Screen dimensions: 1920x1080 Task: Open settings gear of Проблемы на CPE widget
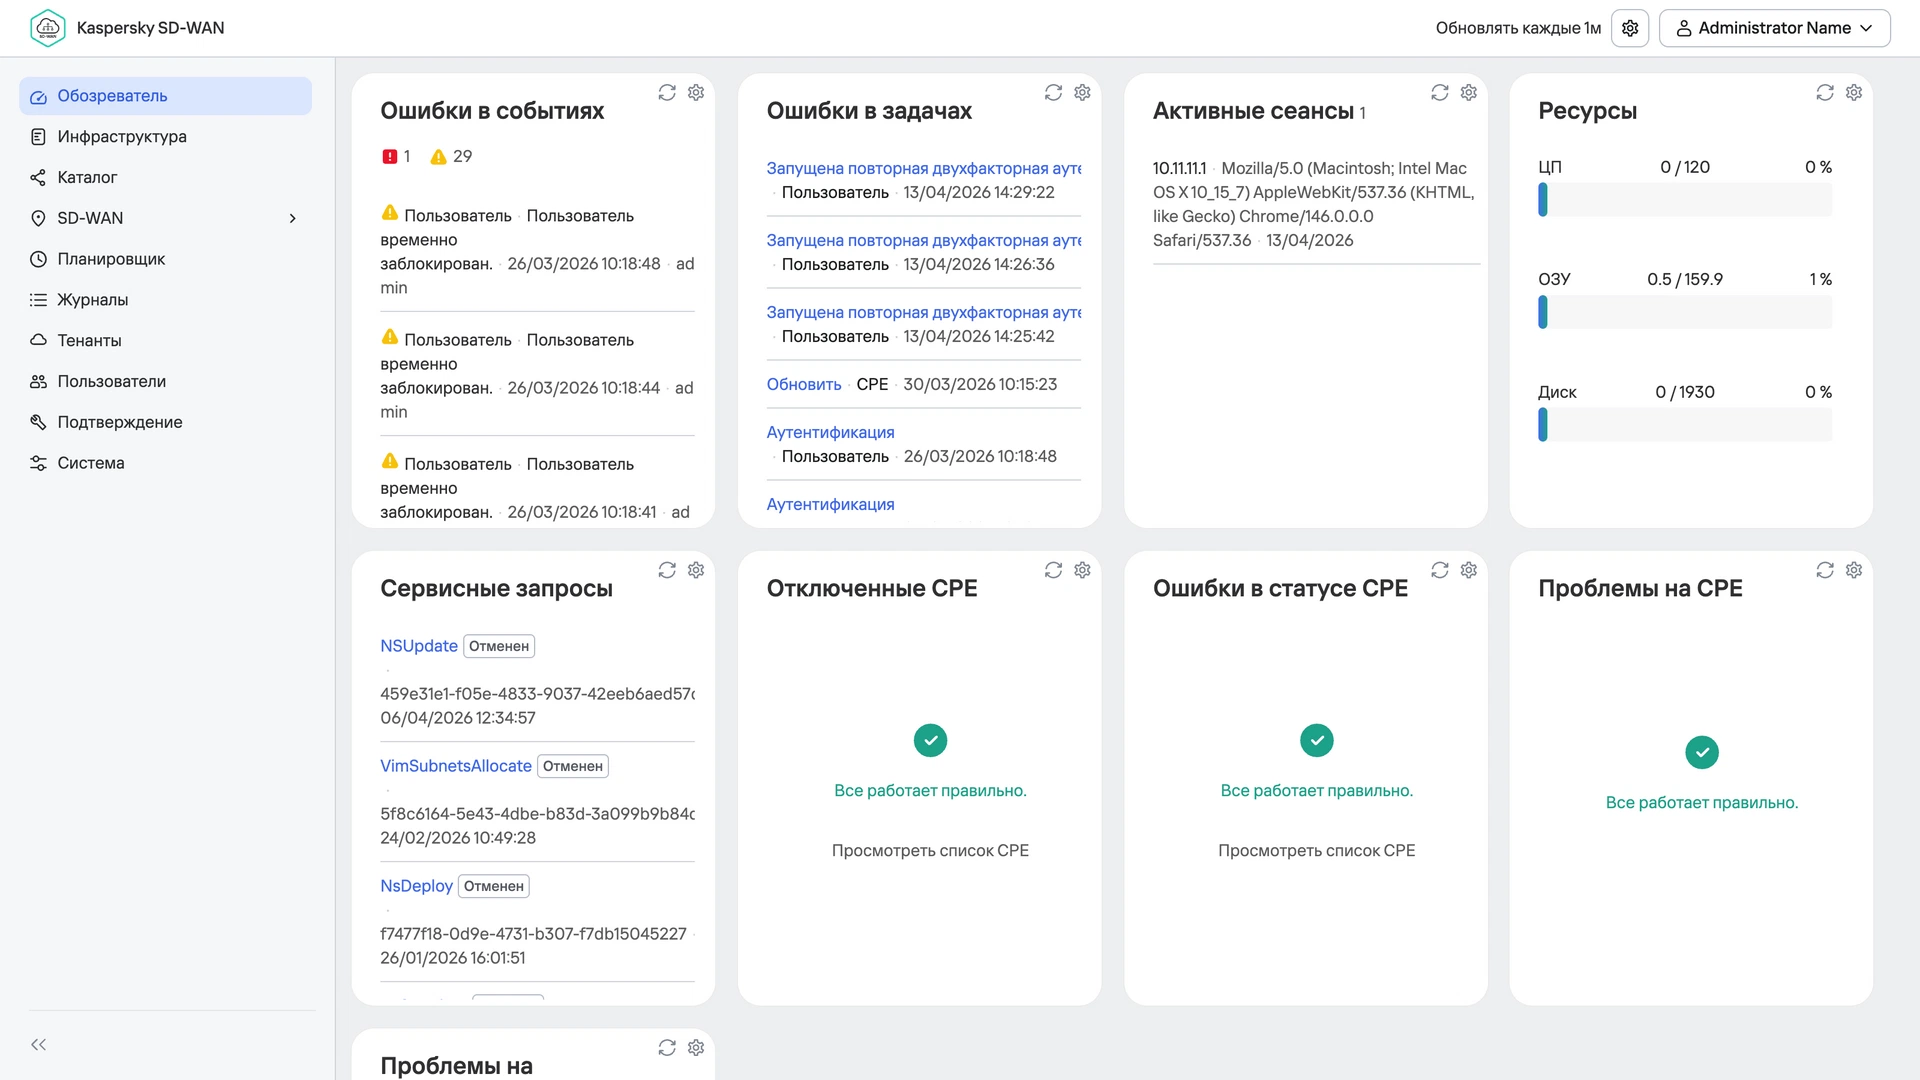tap(1854, 570)
